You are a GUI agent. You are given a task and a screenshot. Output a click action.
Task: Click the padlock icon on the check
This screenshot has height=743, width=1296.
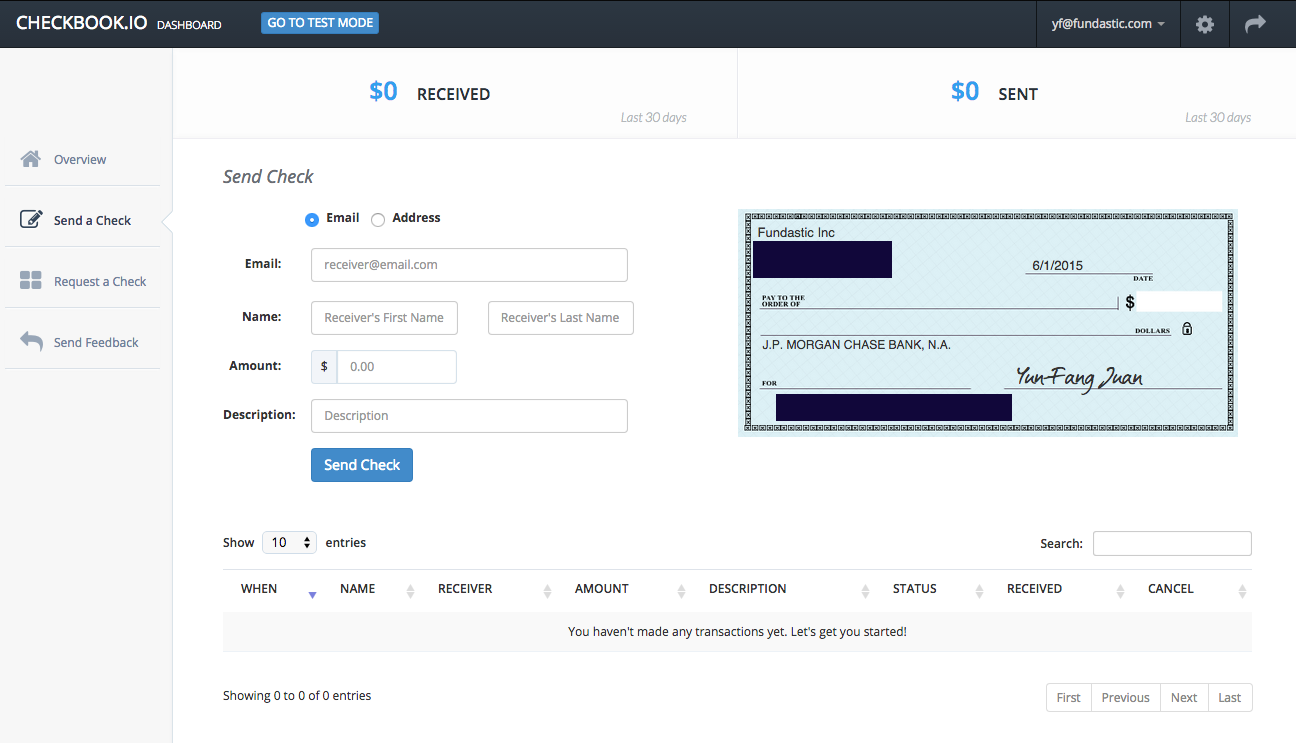pyautogui.click(x=1187, y=328)
